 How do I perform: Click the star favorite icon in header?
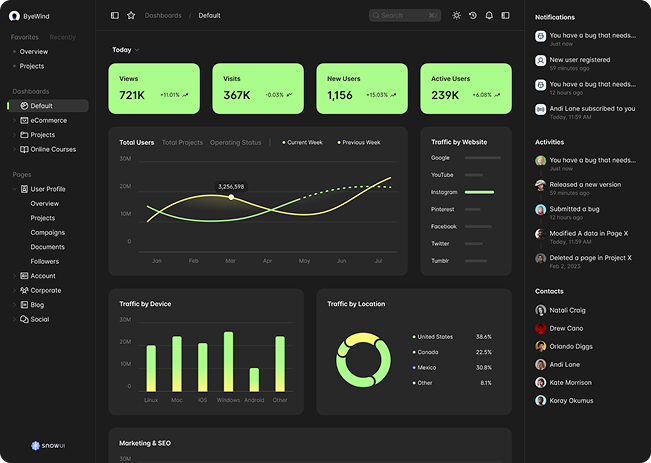[131, 16]
